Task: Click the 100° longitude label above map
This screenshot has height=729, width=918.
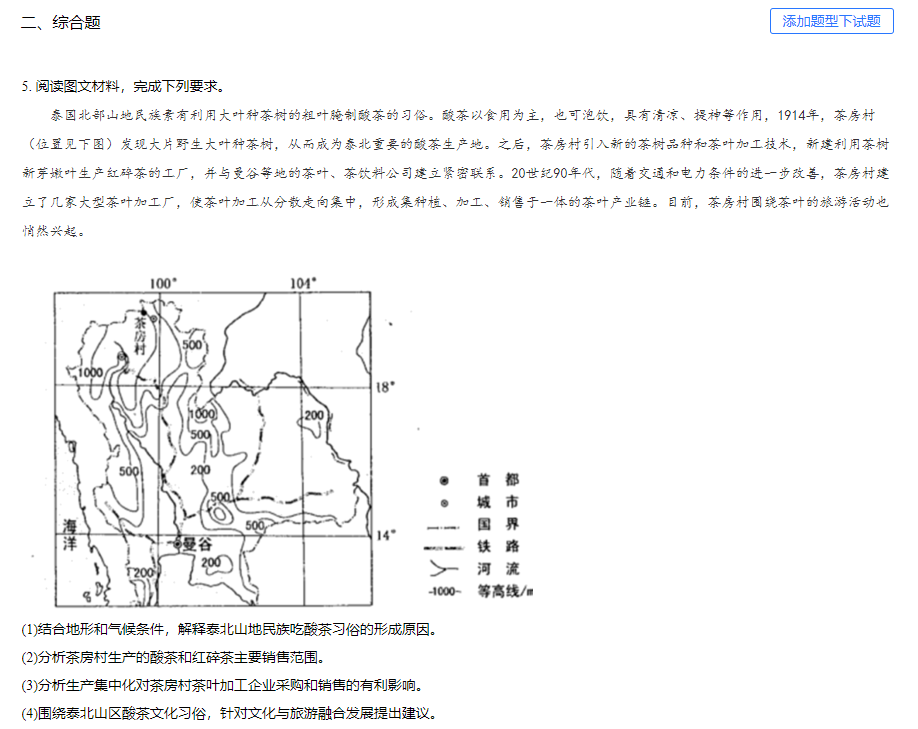Action: coord(163,283)
